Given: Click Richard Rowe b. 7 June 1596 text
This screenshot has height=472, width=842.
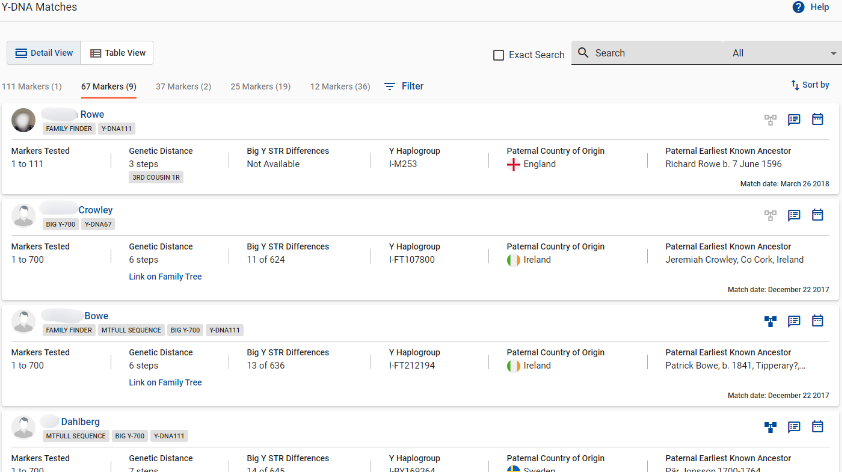Looking at the screenshot, I should tap(723, 164).
